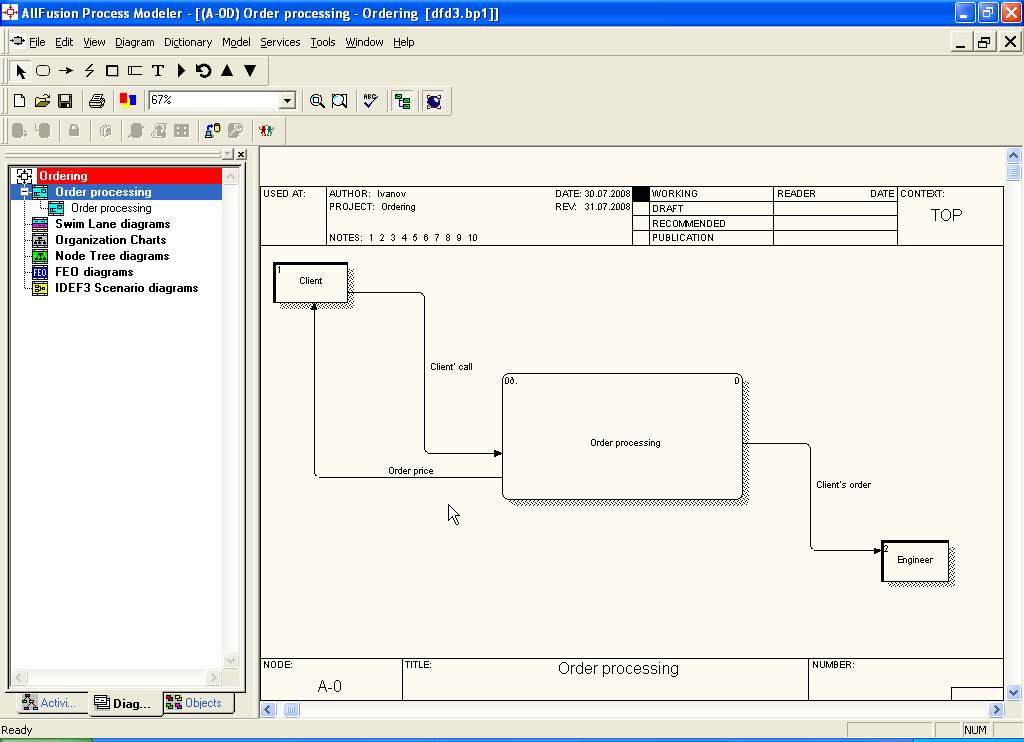Select the Activity Box (rounded rectangle) tool
Screen dimensions: 1024x742
point(43,71)
